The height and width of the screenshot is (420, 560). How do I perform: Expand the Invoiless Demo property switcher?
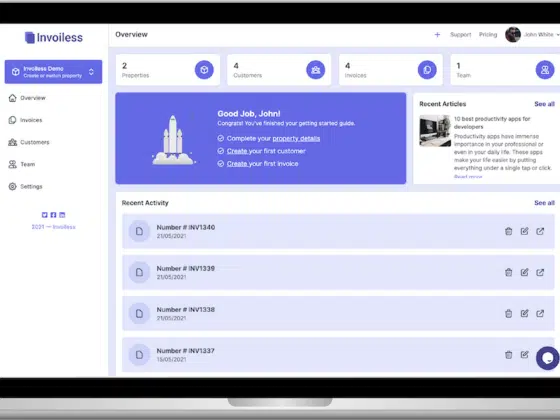(53, 72)
